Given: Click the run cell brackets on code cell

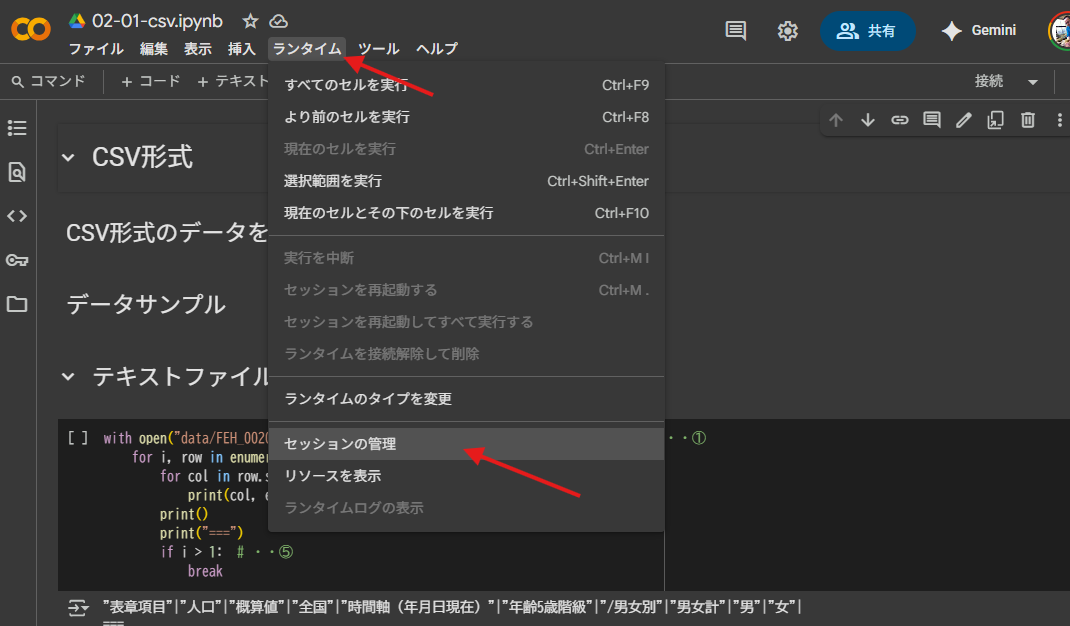Looking at the screenshot, I should pyautogui.click(x=78, y=438).
